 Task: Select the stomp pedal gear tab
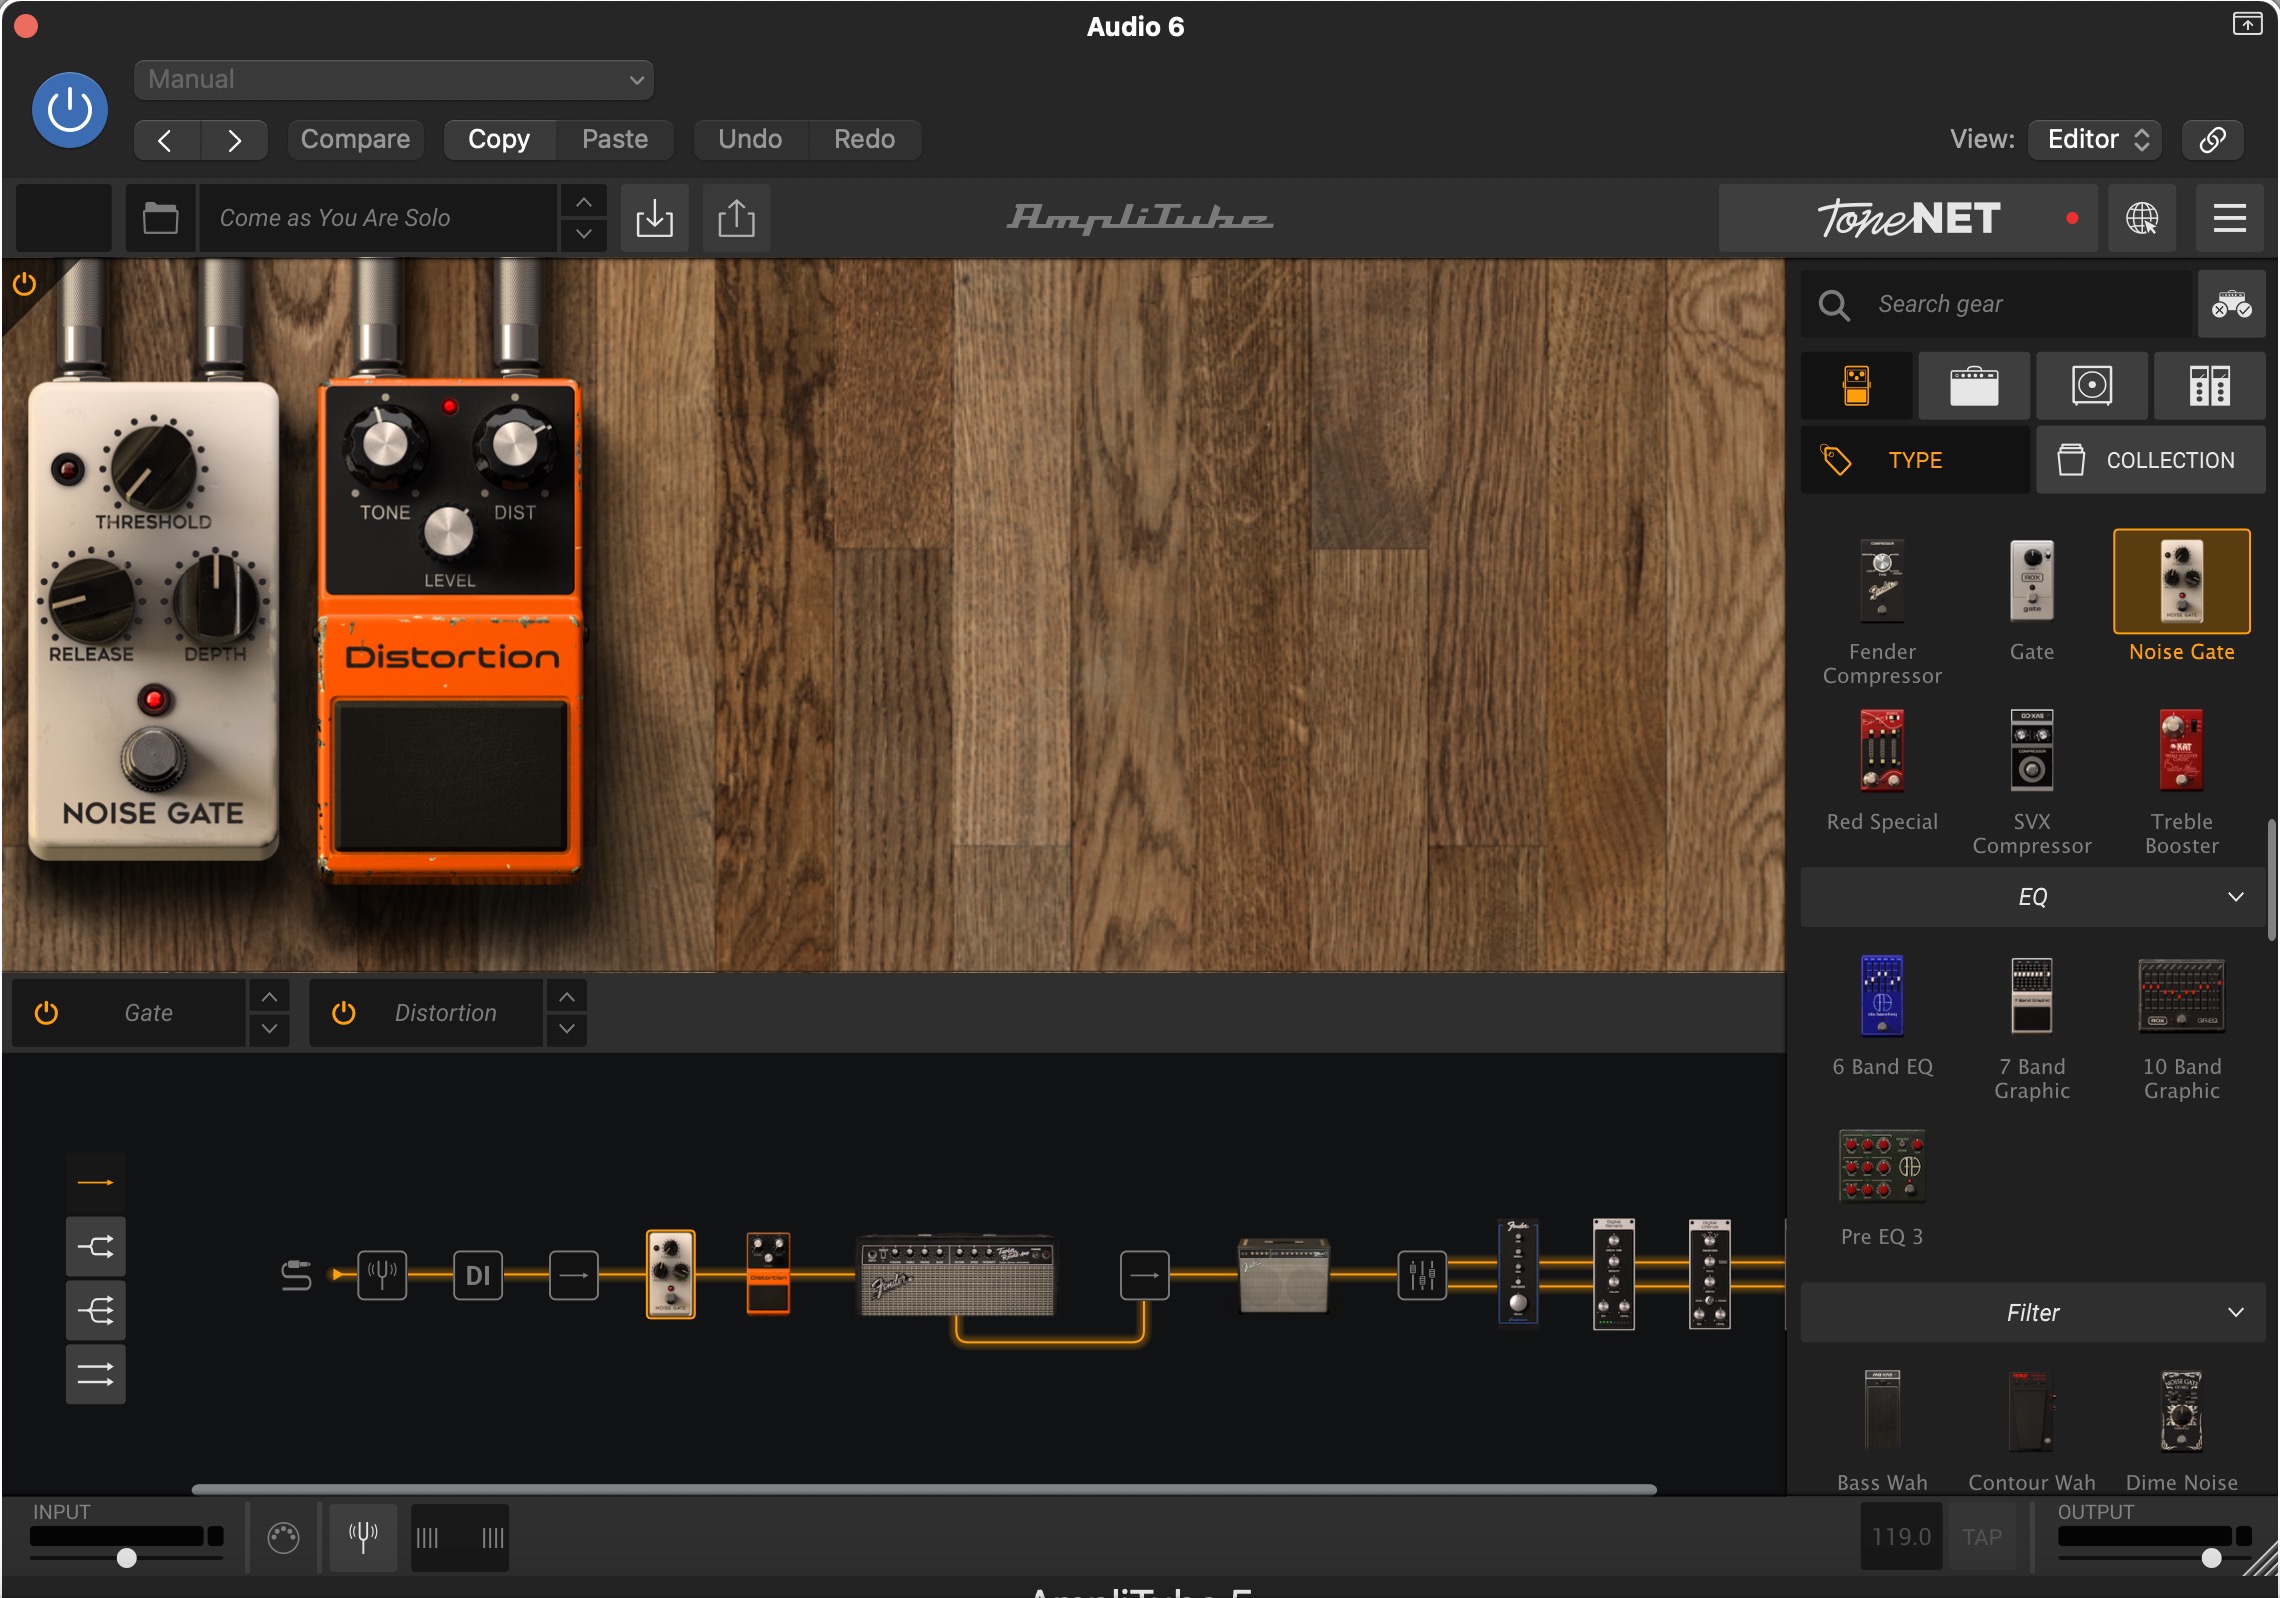click(1856, 385)
